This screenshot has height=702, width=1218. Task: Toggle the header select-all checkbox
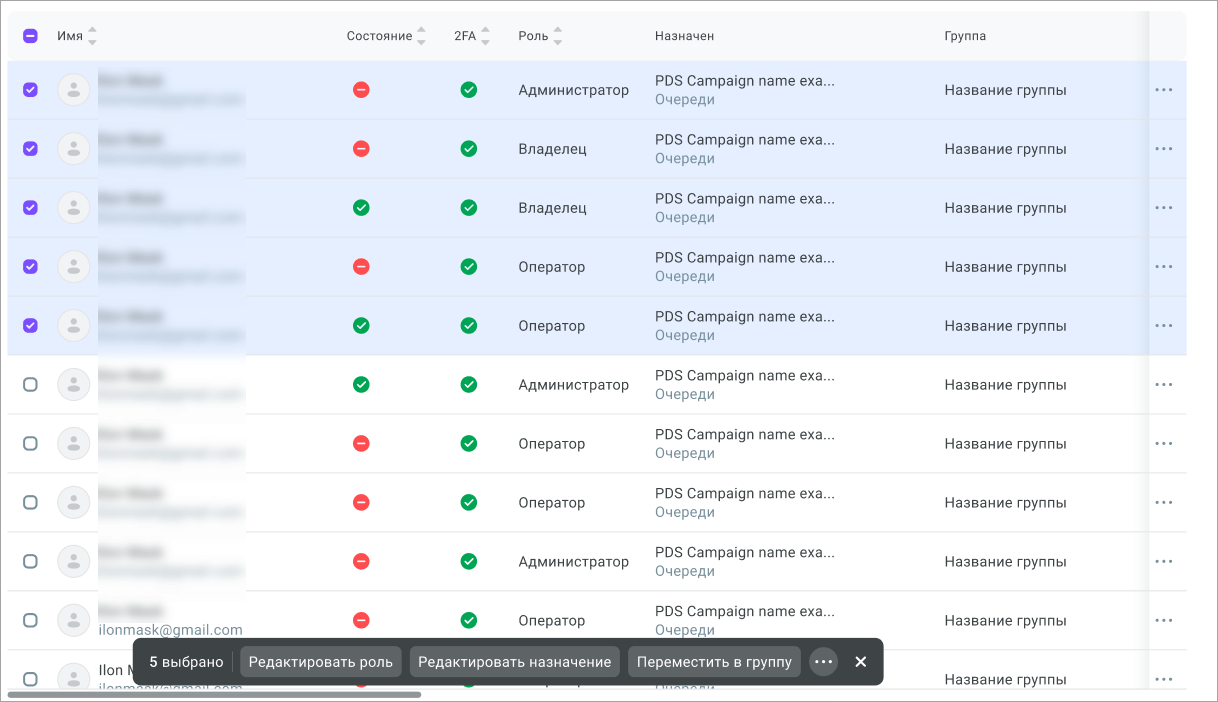tap(30, 36)
